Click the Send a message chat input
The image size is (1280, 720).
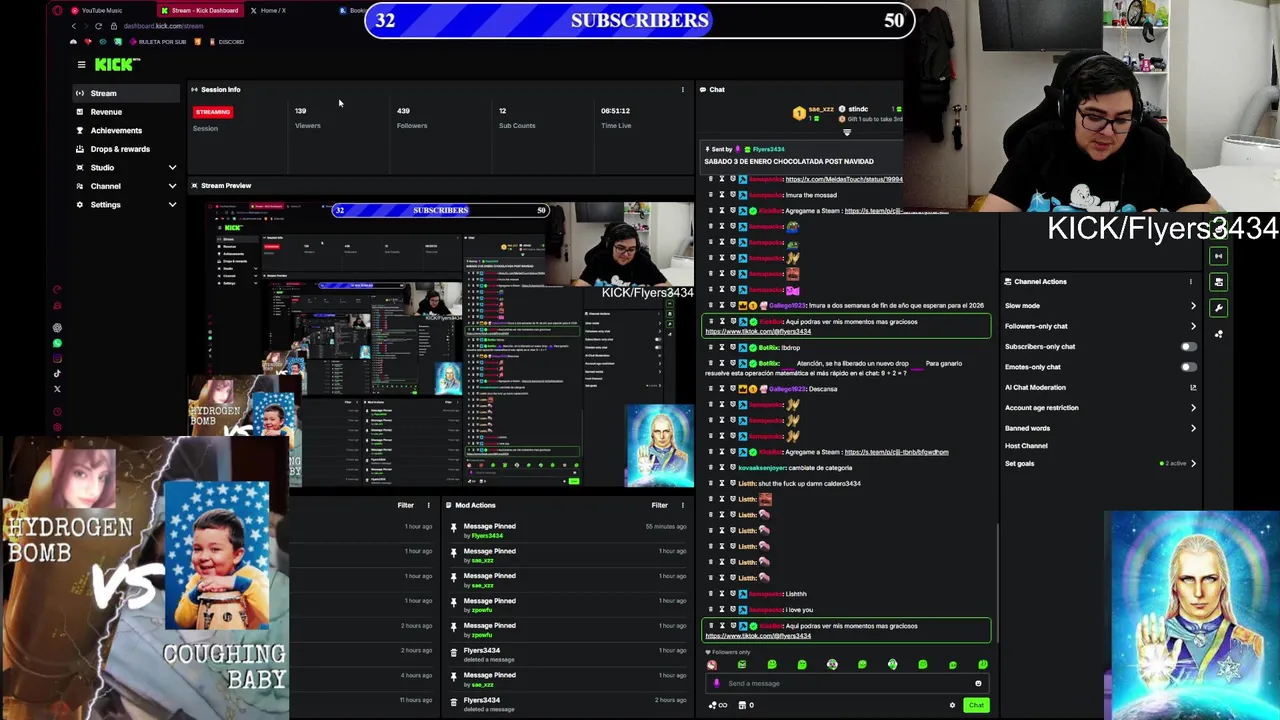click(845, 684)
